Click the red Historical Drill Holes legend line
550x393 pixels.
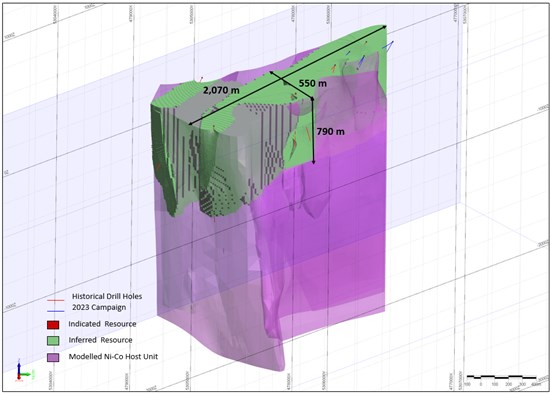click(x=55, y=301)
